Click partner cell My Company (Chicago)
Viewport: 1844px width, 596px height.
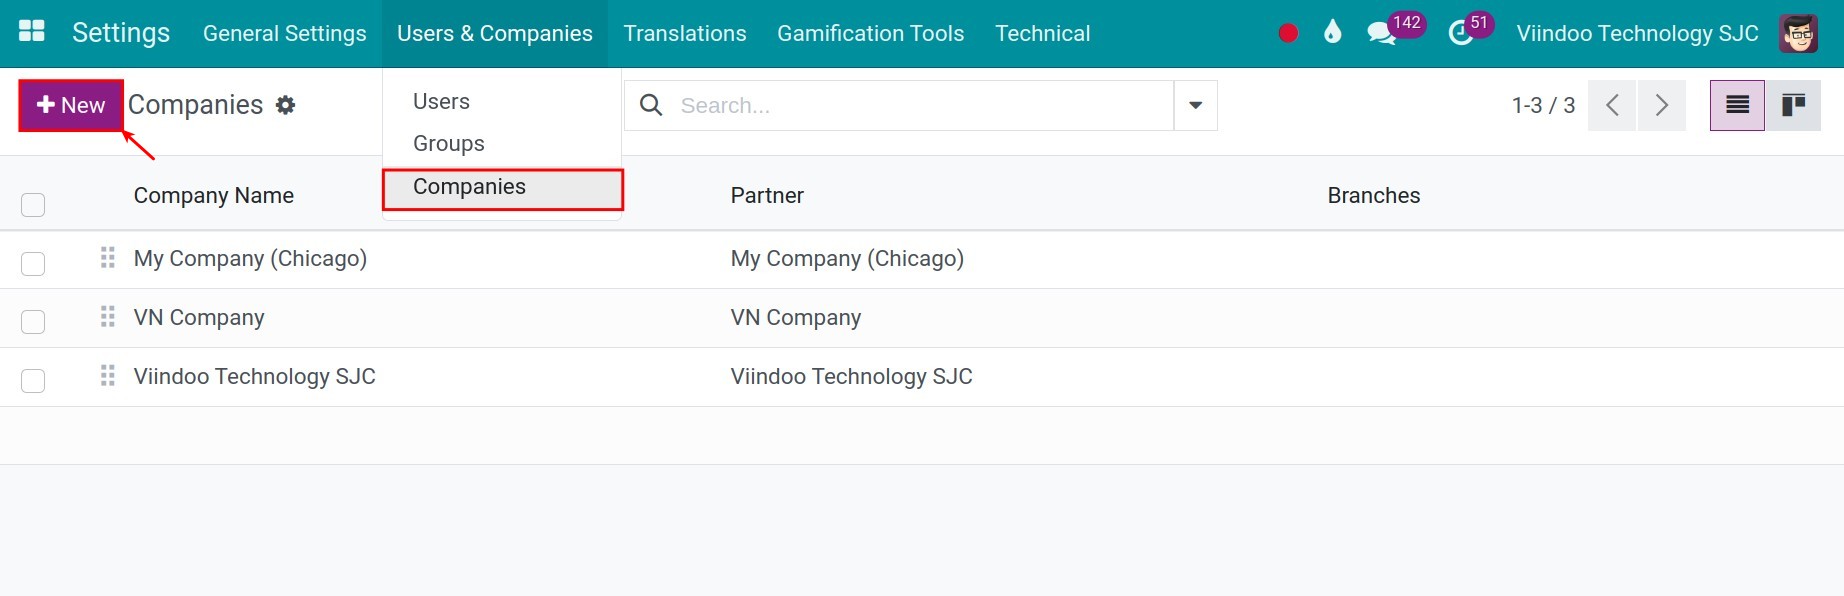pos(847,258)
